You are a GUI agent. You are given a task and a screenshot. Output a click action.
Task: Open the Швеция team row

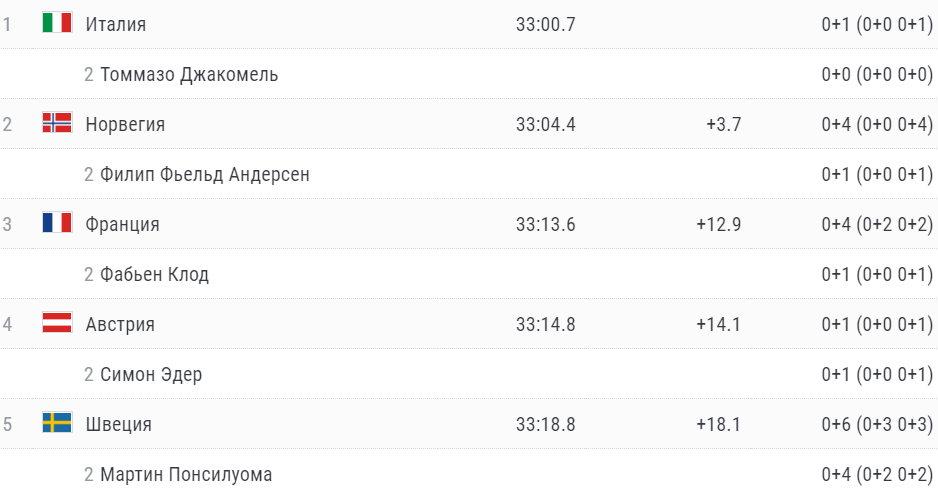119,424
